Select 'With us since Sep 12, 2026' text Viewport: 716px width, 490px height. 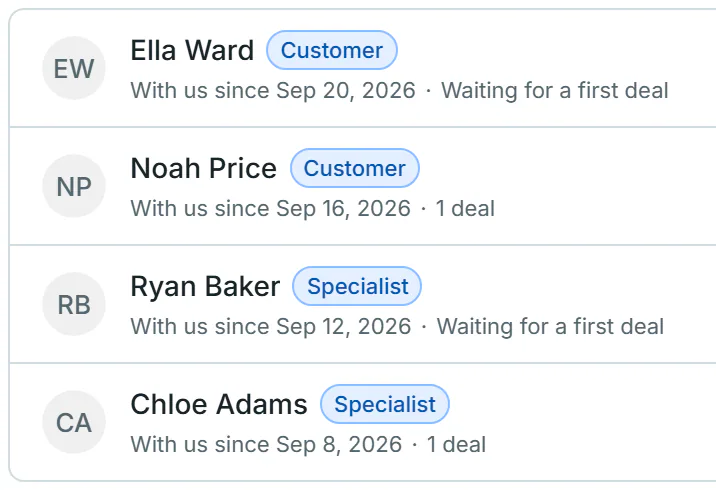271,326
